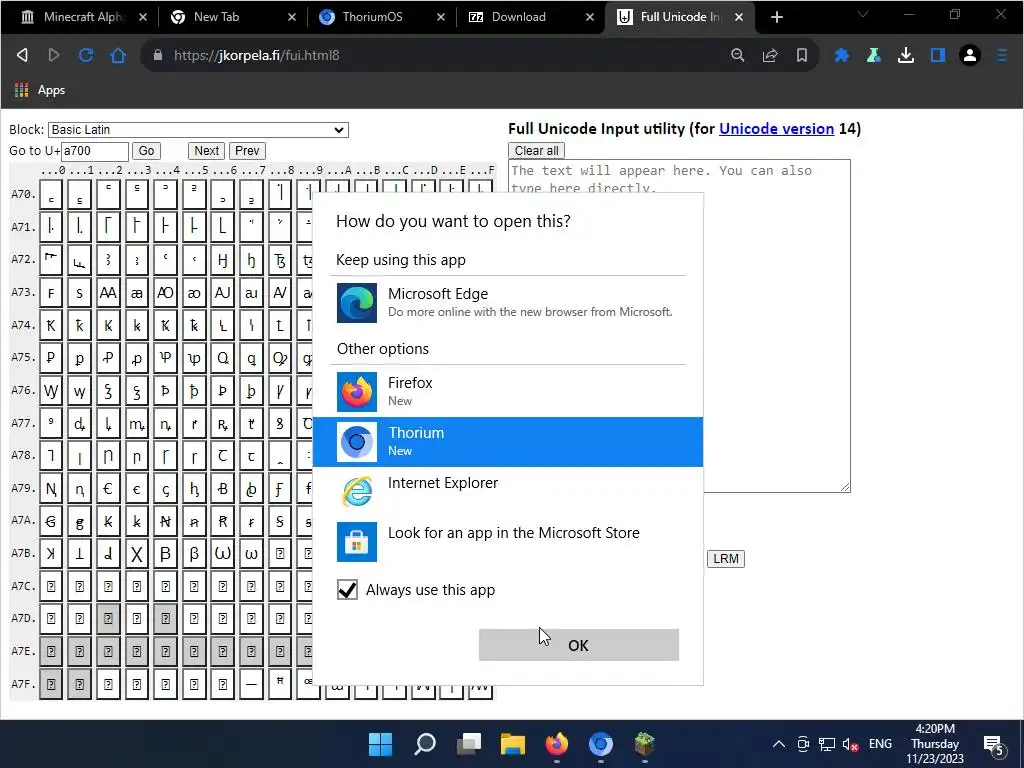Bookmark this page with the bookmark icon
Viewport: 1024px width, 768px height.
(801, 56)
